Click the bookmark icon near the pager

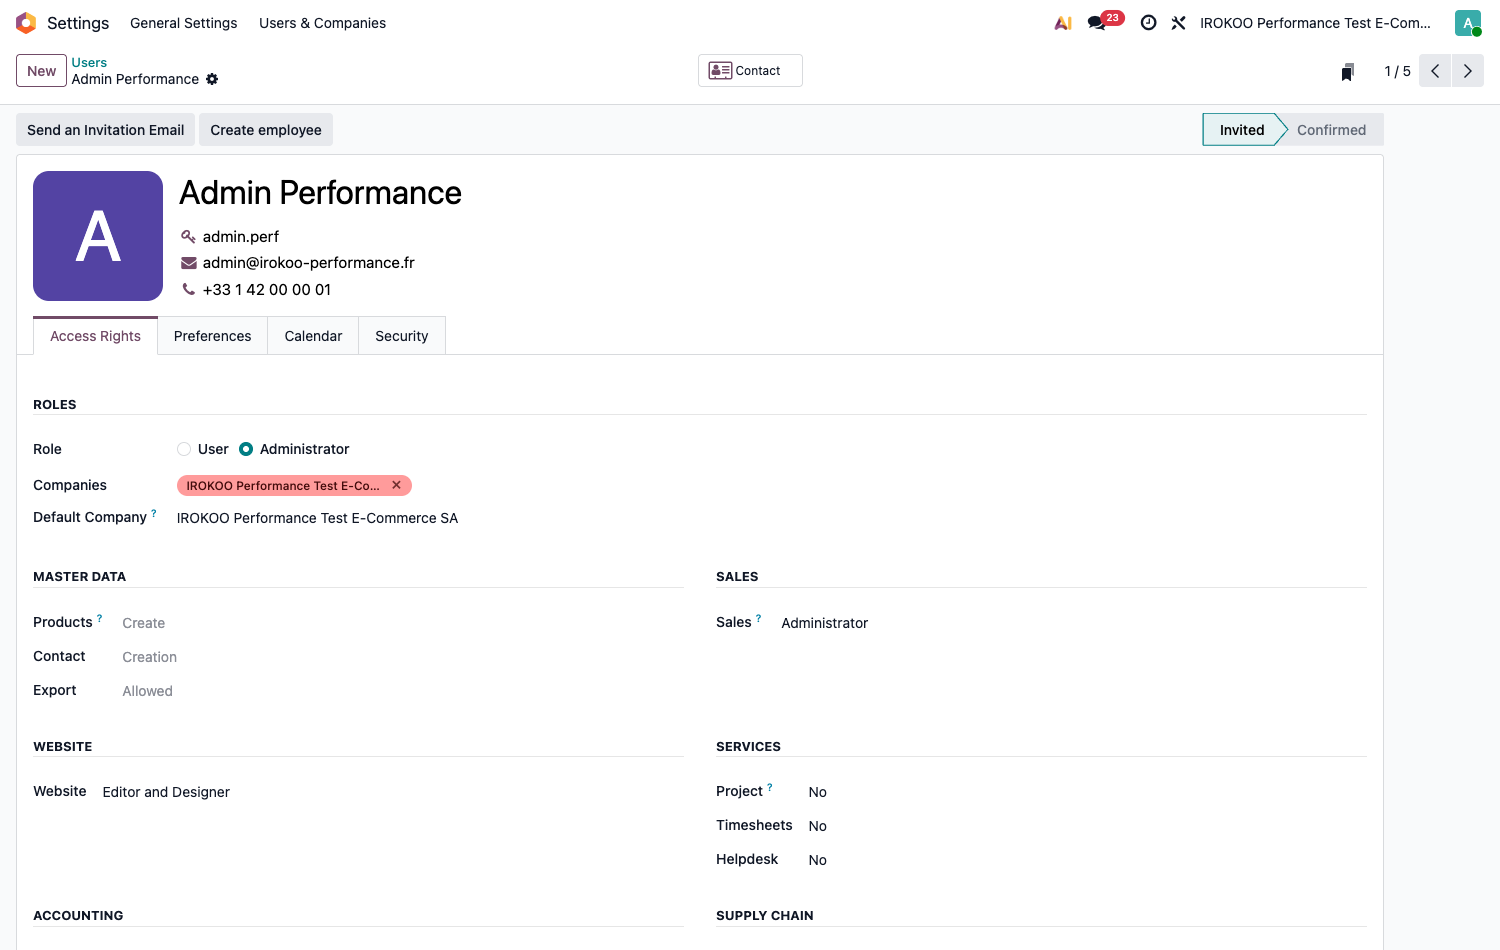pyautogui.click(x=1347, y=72)
